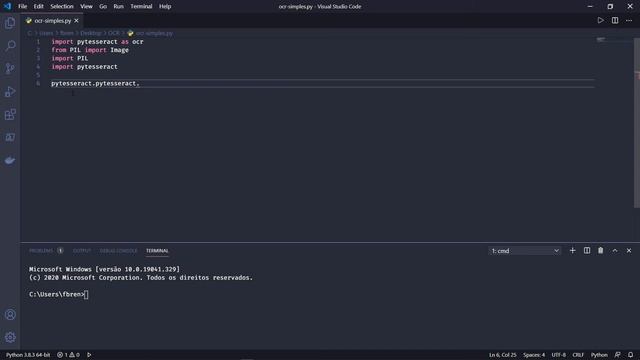Change the CRLF line ending
This screenshot has height=360, width=640.
click(x=578, y=355)
